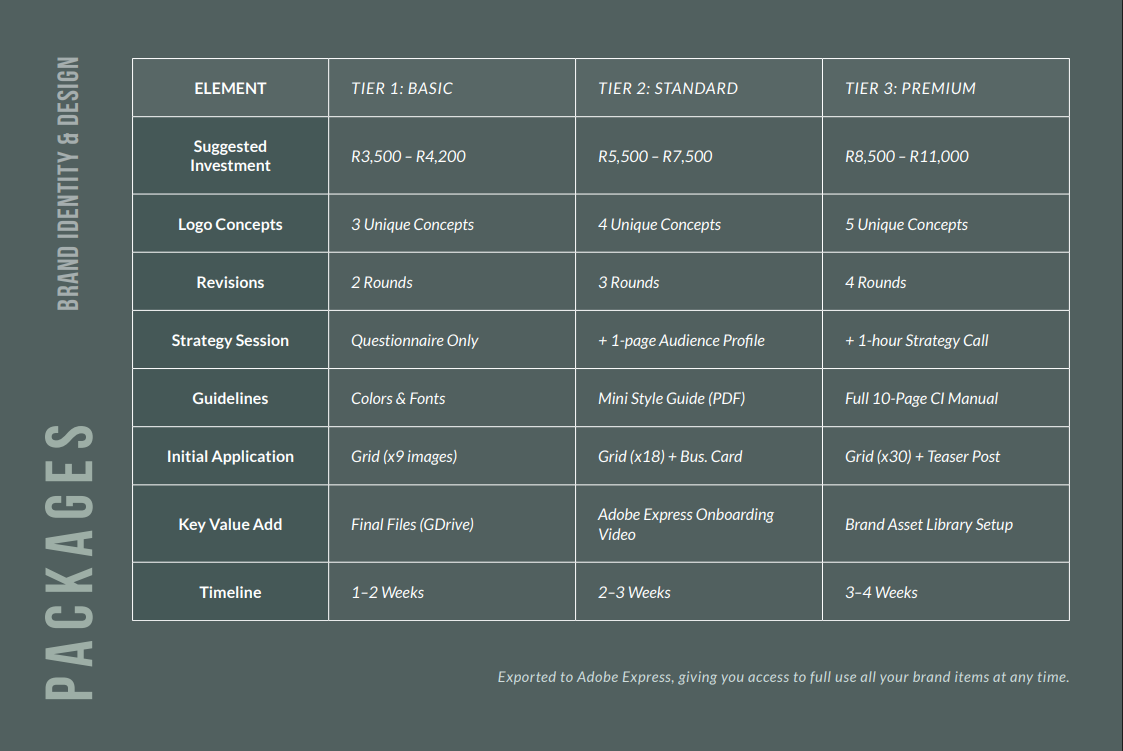Click the vertical PACKAGES title
The height and width of the screenshot is (751, 1123).
(70, 560)
